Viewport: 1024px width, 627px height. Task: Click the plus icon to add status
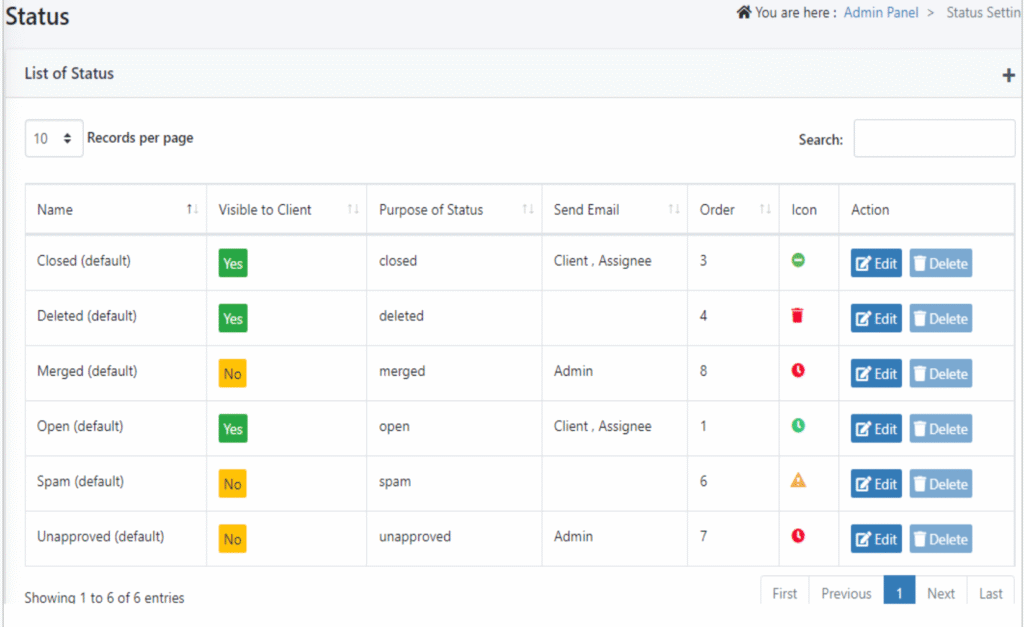tap(1008, 76)
